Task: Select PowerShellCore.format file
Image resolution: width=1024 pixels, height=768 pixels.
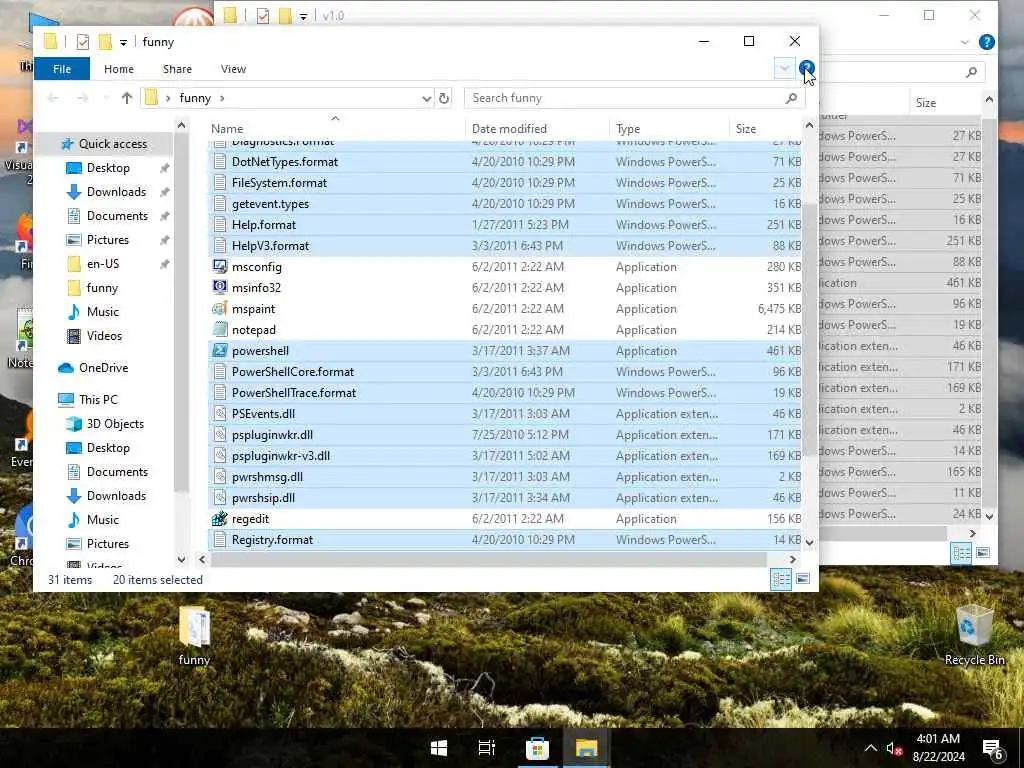Action: [505, 372]
